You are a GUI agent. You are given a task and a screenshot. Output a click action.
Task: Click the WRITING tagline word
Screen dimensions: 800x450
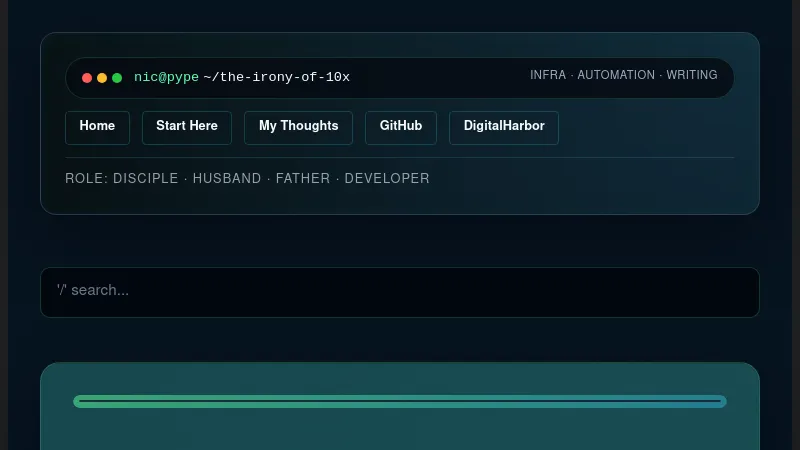[692, 75]
